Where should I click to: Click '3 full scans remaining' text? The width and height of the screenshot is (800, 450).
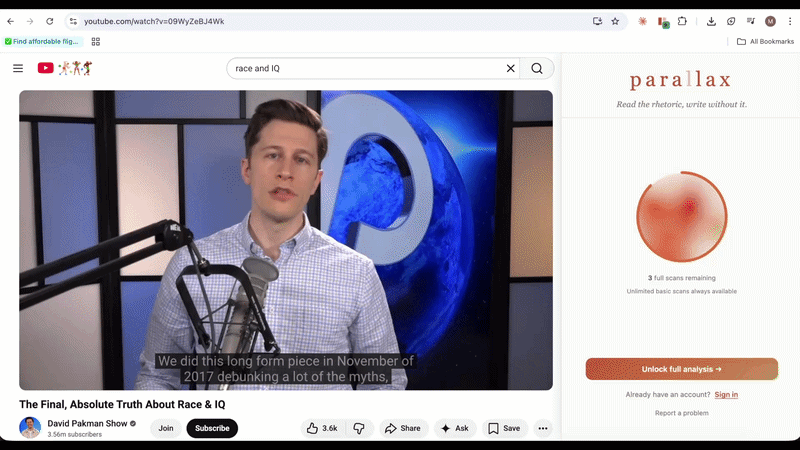coord(682,278)
